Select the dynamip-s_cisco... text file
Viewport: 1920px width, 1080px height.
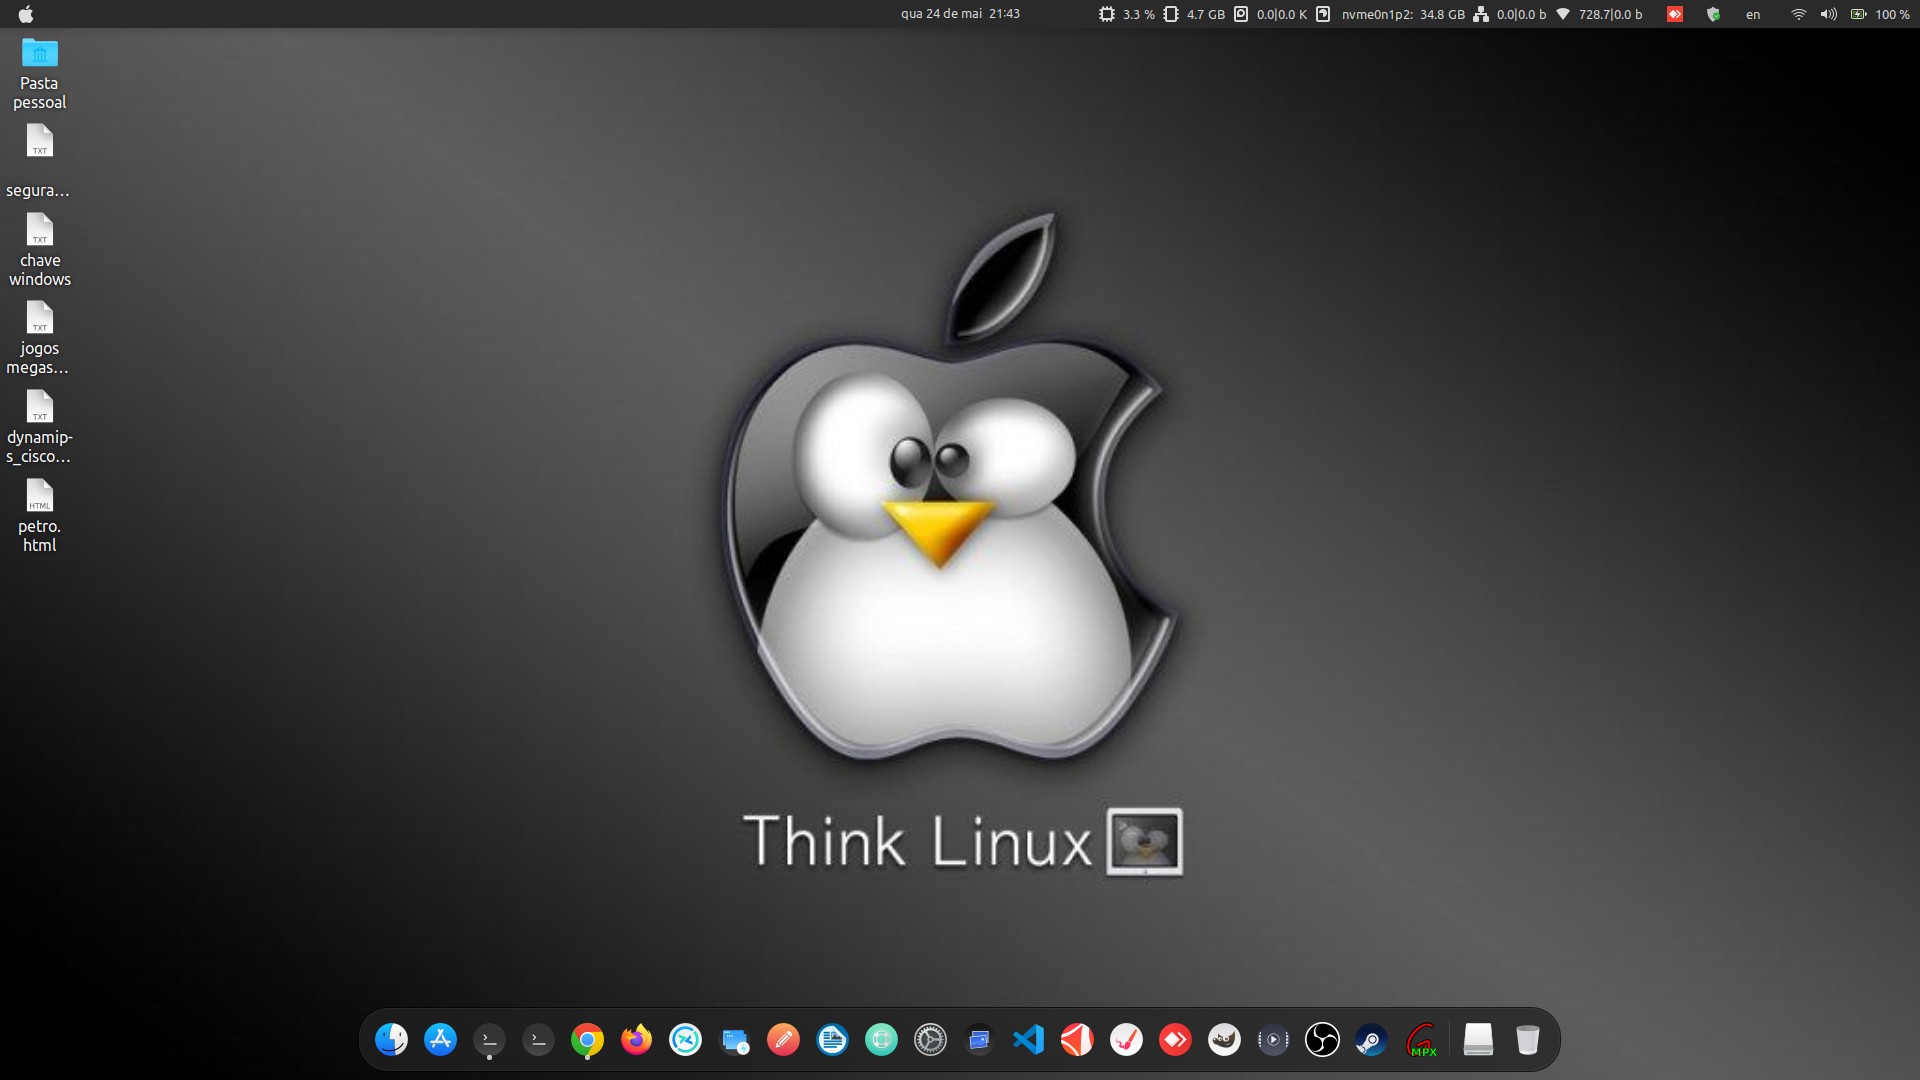point(40,427)
